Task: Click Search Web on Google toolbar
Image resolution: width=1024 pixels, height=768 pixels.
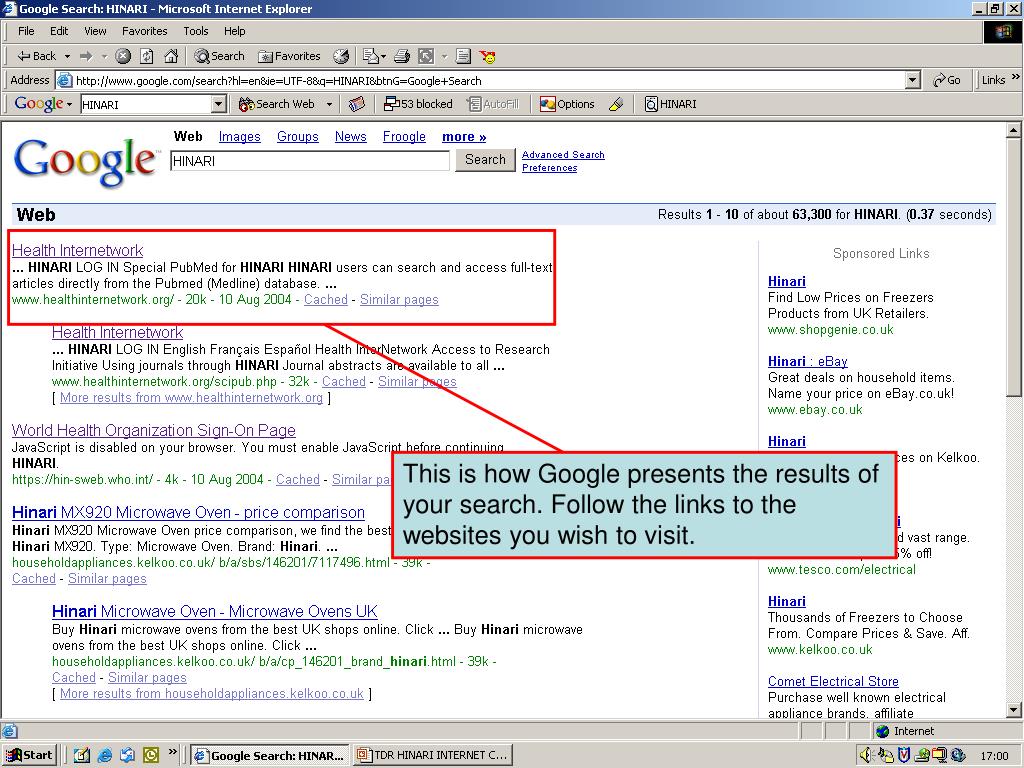Action: [277, 104]
